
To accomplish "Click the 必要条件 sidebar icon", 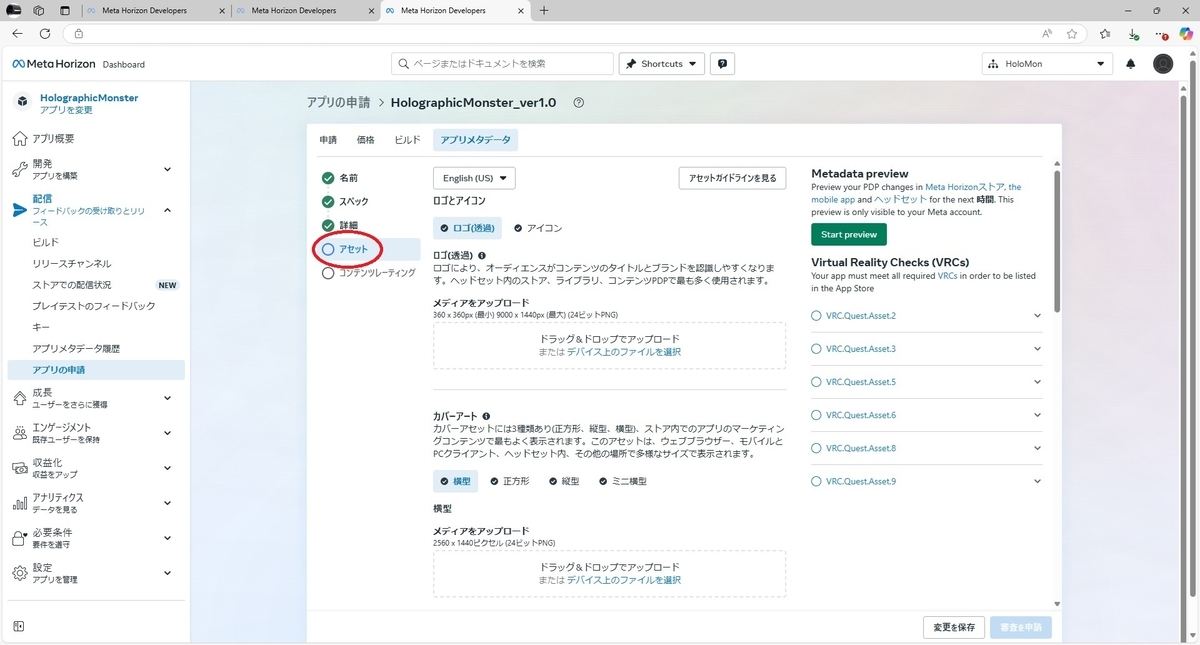I will click(x=20, y=538).
